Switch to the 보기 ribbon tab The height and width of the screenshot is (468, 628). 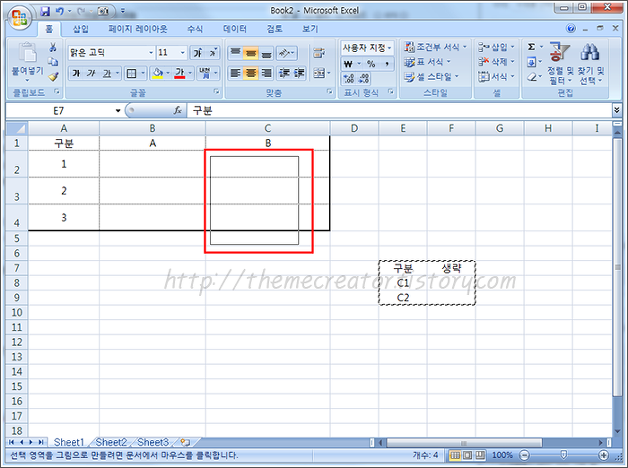tap(310, 29)
